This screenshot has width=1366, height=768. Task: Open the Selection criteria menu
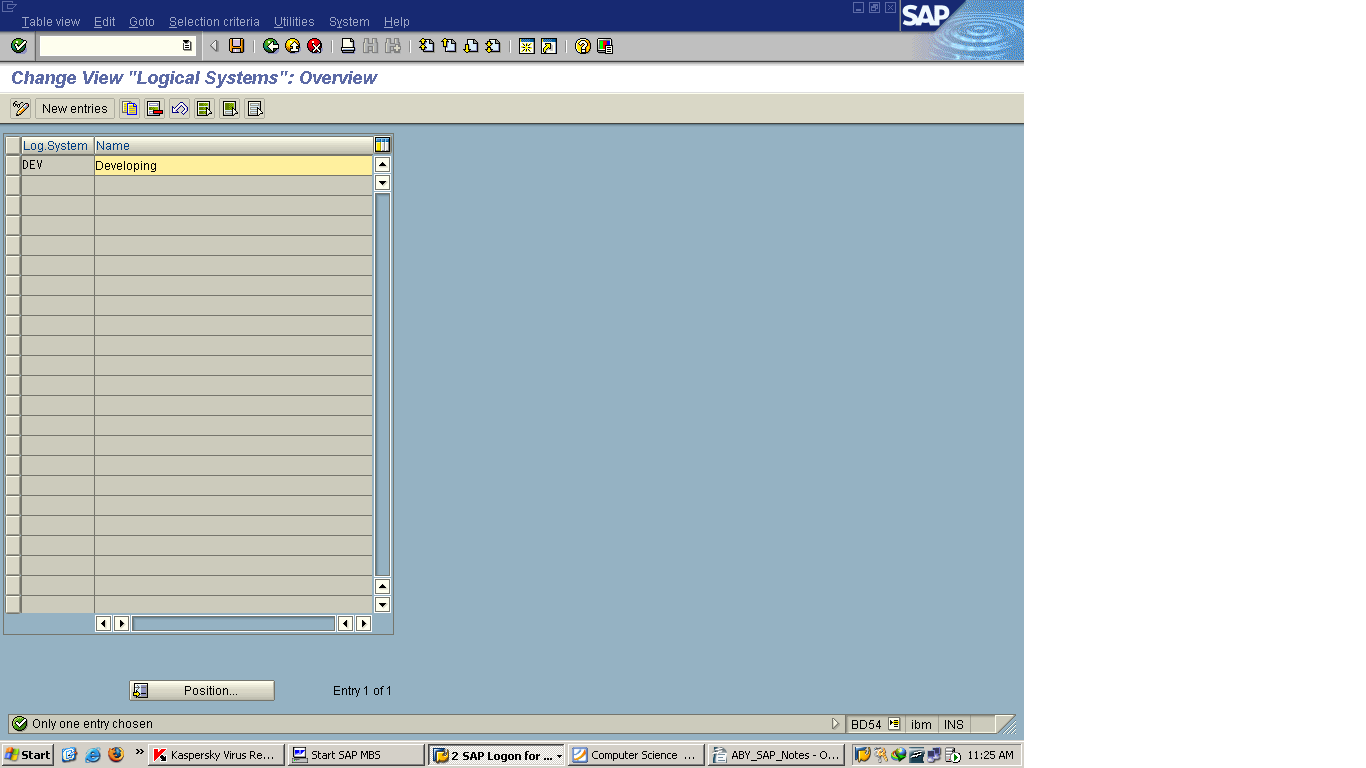[213, 21]
